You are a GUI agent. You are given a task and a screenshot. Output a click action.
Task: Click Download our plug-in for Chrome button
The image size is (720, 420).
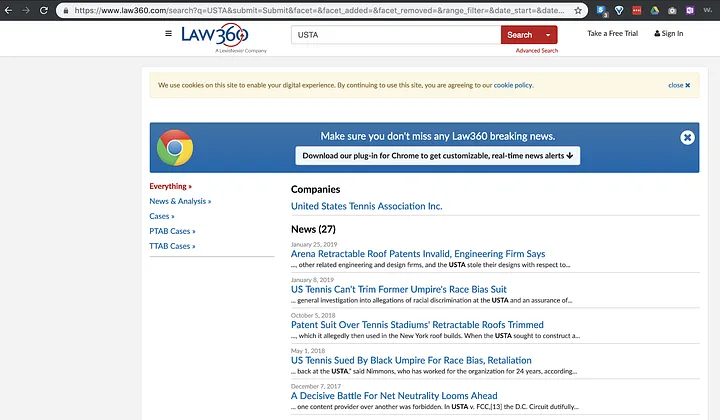(x=437, y=155)
